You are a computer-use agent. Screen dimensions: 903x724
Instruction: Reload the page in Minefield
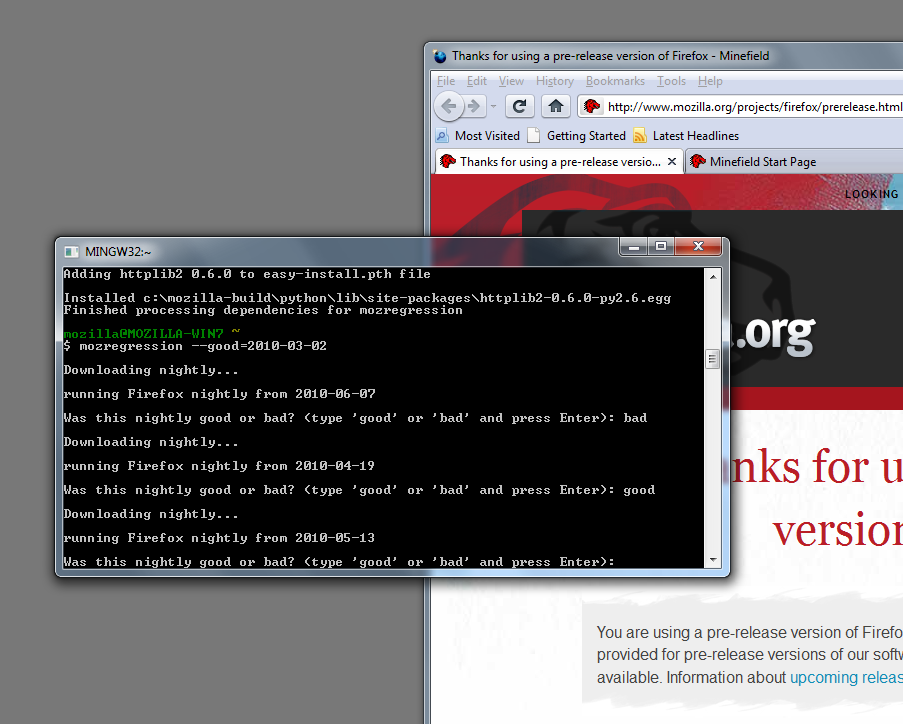pyautogui.click(x=519, y=106)
